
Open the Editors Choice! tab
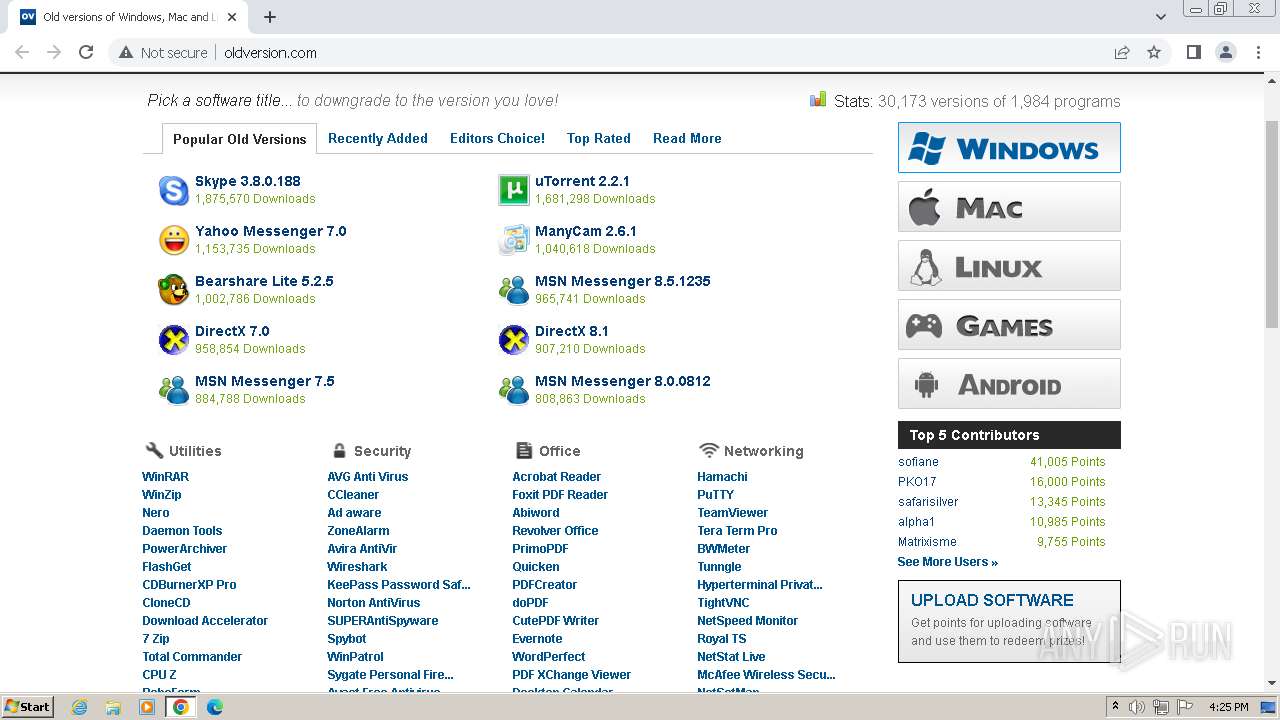click(x=497, y=138)
